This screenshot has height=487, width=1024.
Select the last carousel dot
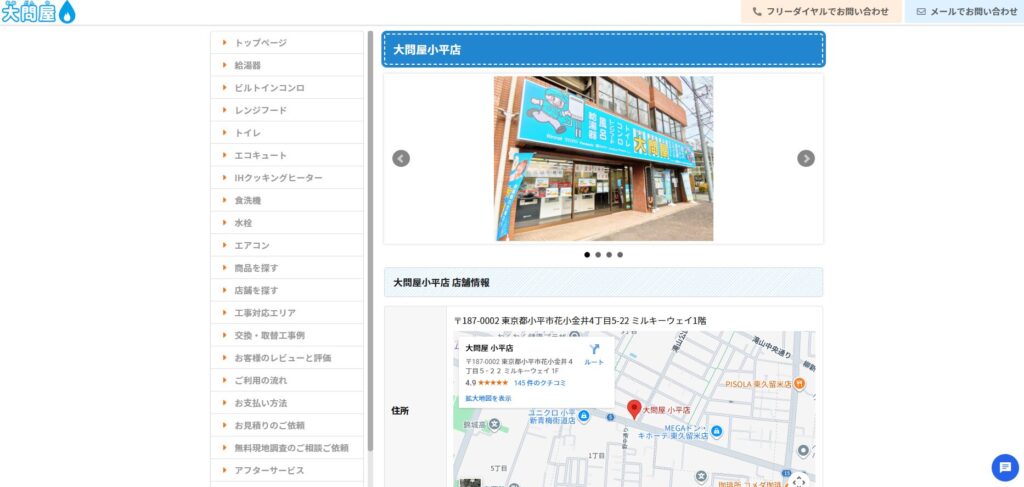point(620,255)
